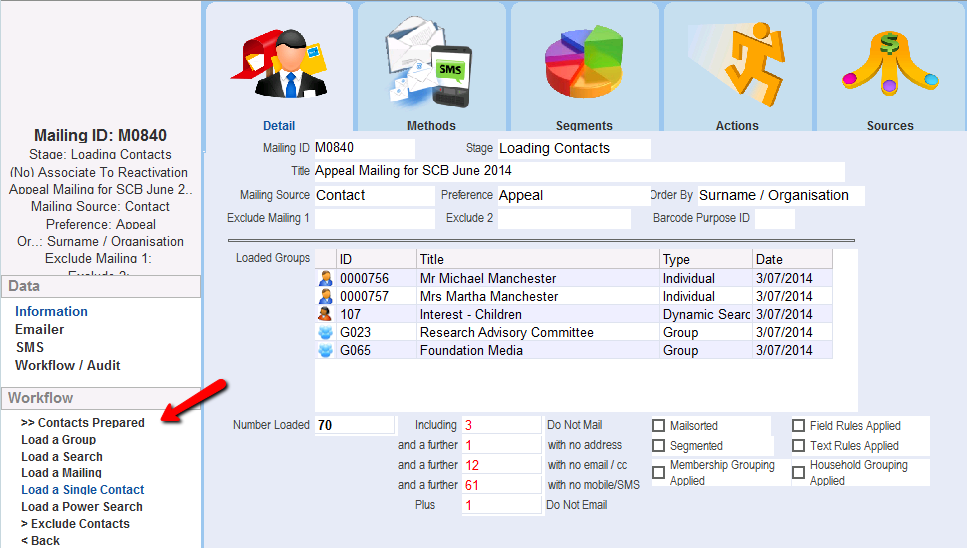Click the Preference field Appeal
The height and width of the screenshot is (548, 967).
coord(574,195)
